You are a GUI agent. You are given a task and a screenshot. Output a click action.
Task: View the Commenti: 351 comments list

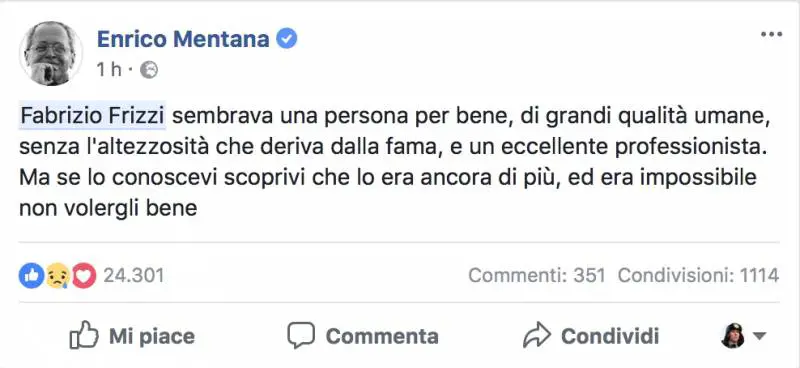click(537, 276)
